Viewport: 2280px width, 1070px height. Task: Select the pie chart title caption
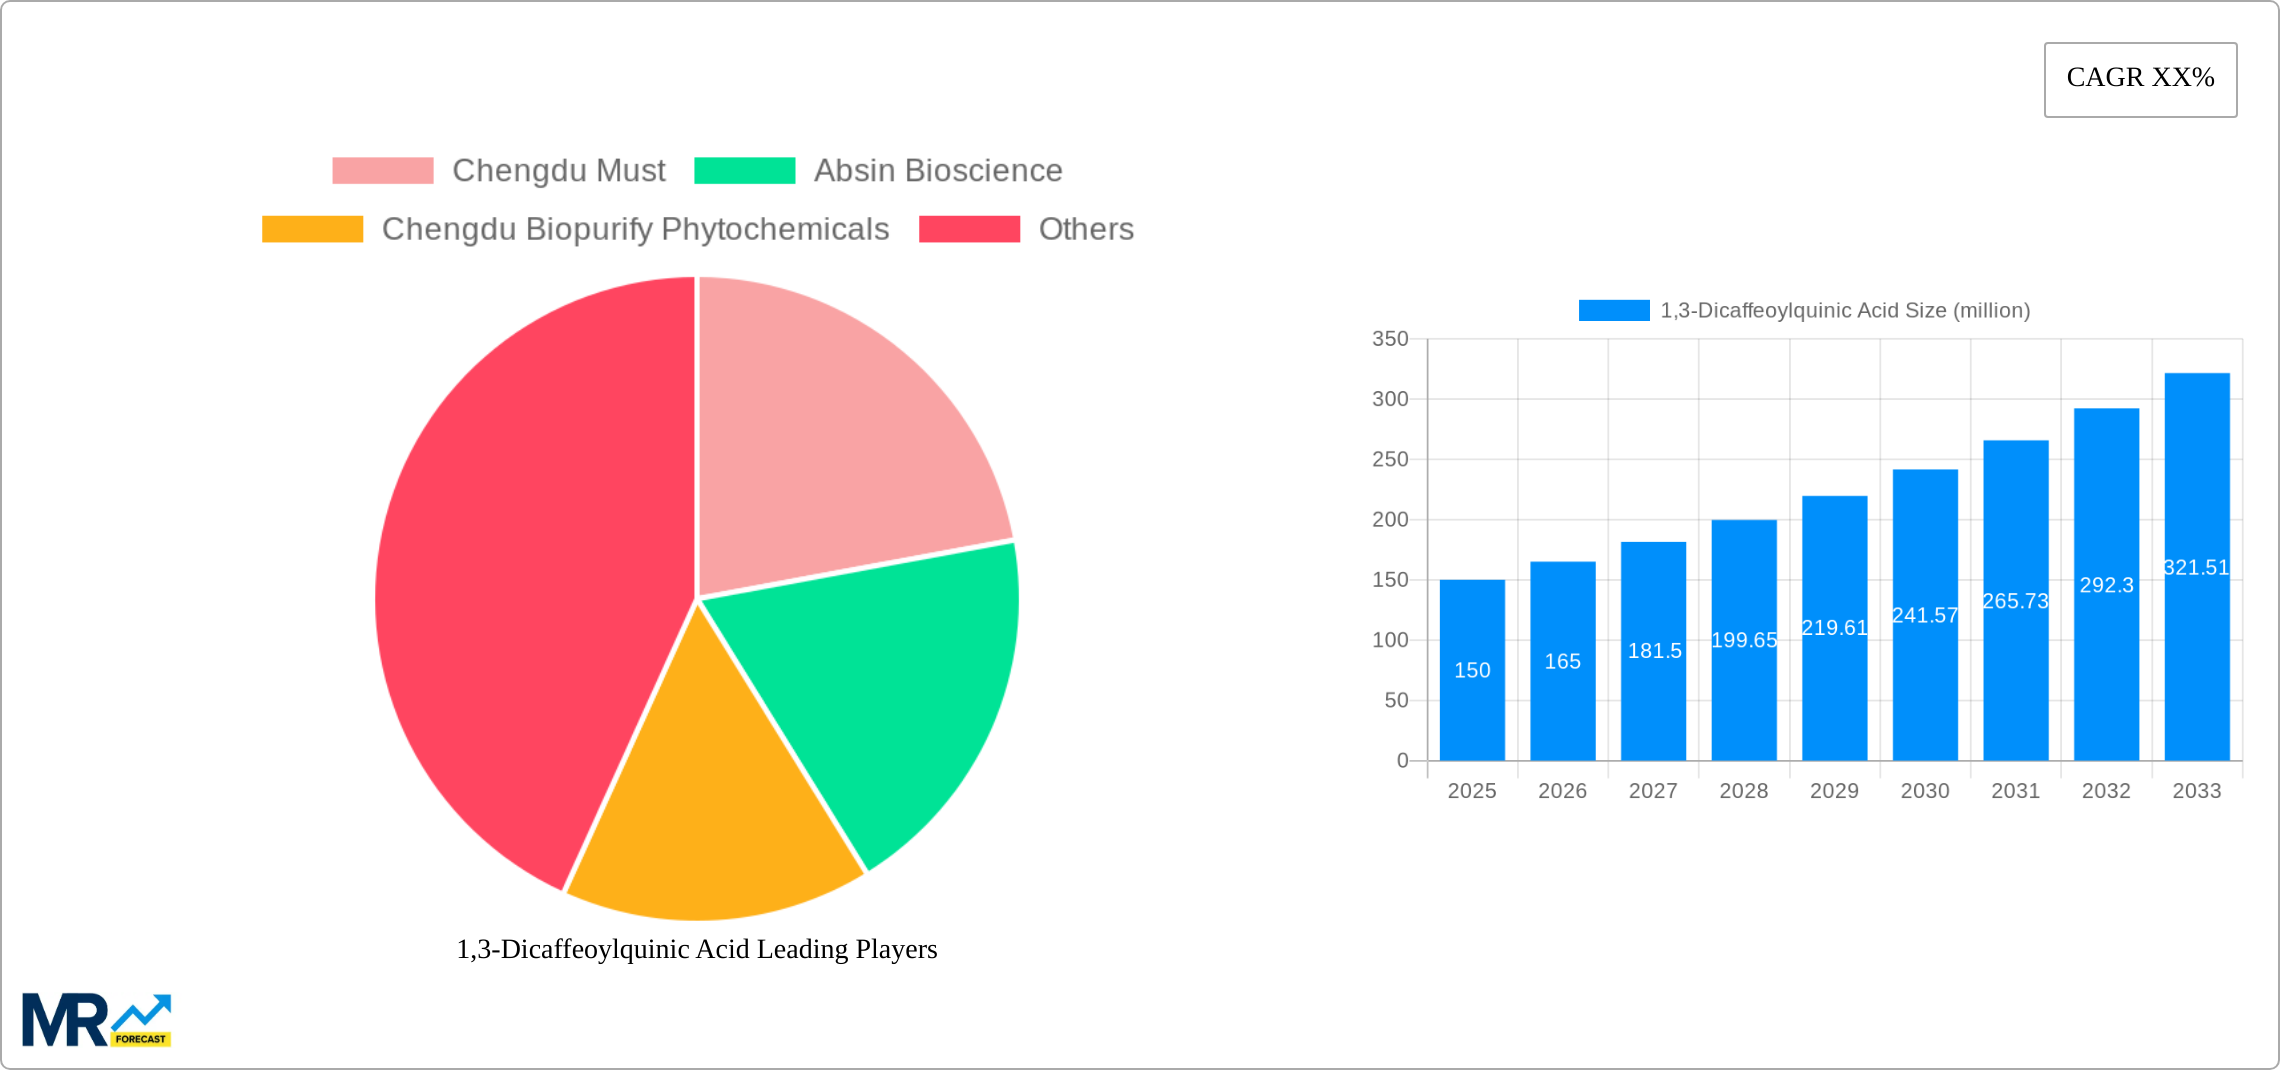pyautogui.click(x=696, y=950)
